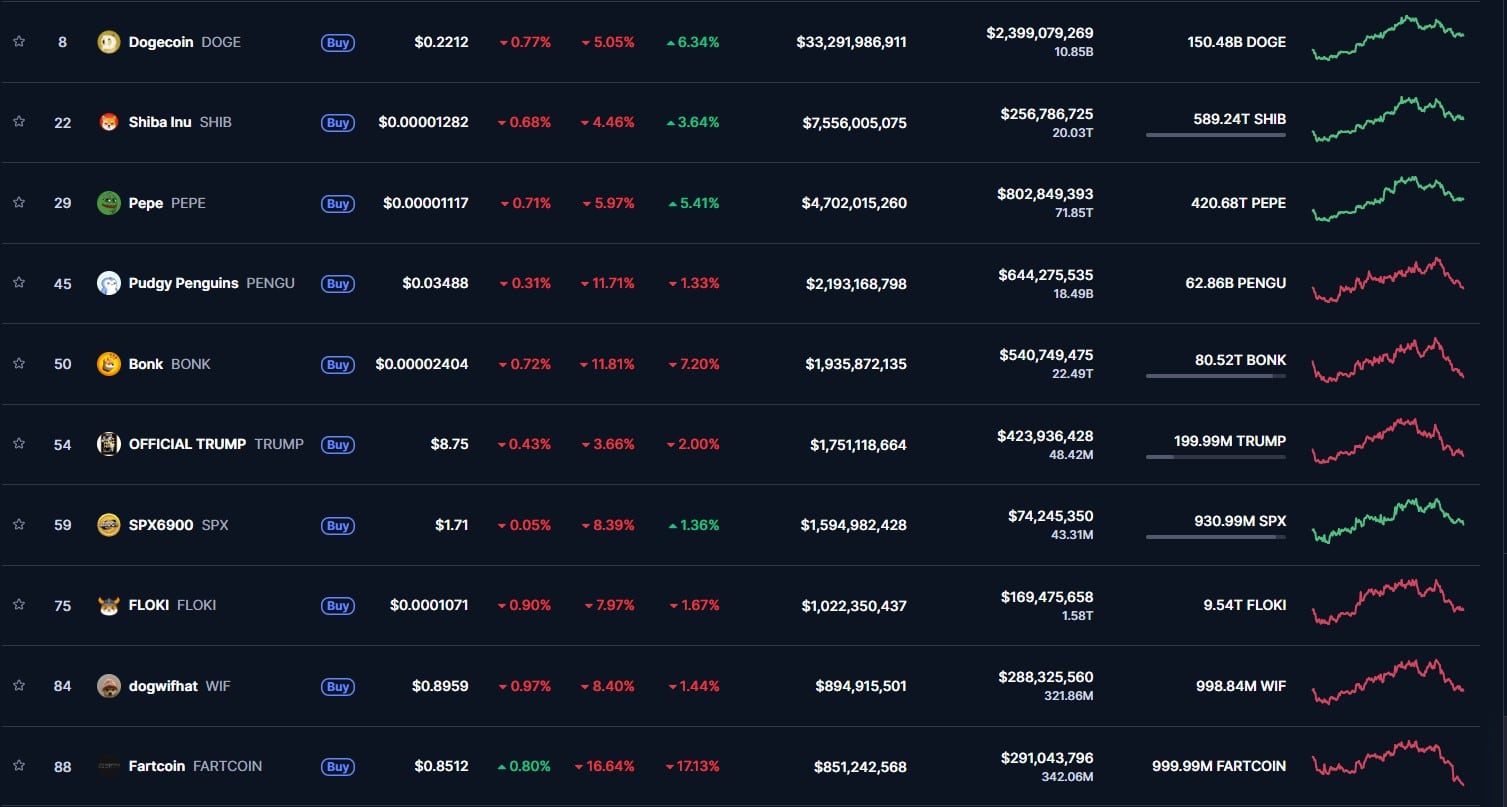Click the Shiba Inu coin icon
Viewport: 1507px width, 807px height.
point(109,122)
